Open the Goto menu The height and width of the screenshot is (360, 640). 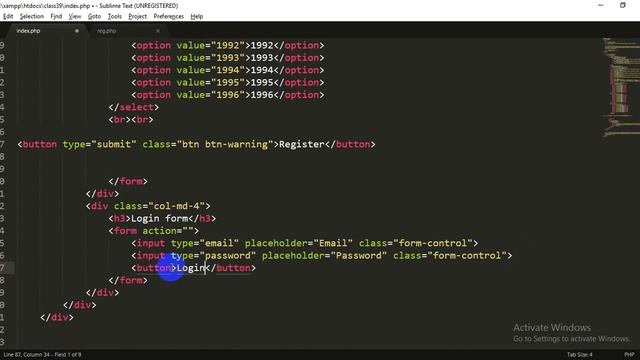[94, 16]
